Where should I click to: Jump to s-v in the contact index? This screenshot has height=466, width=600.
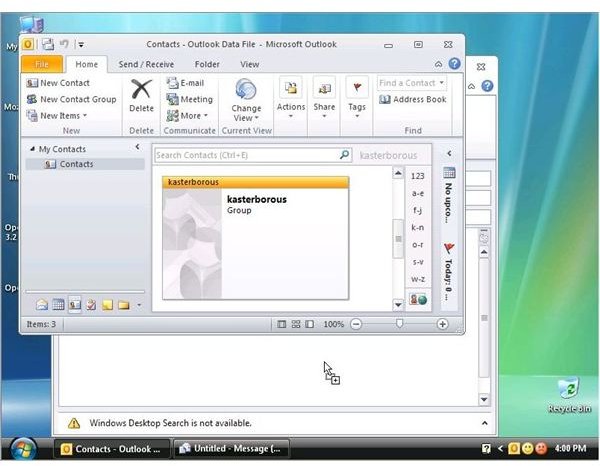pos(417,262)
